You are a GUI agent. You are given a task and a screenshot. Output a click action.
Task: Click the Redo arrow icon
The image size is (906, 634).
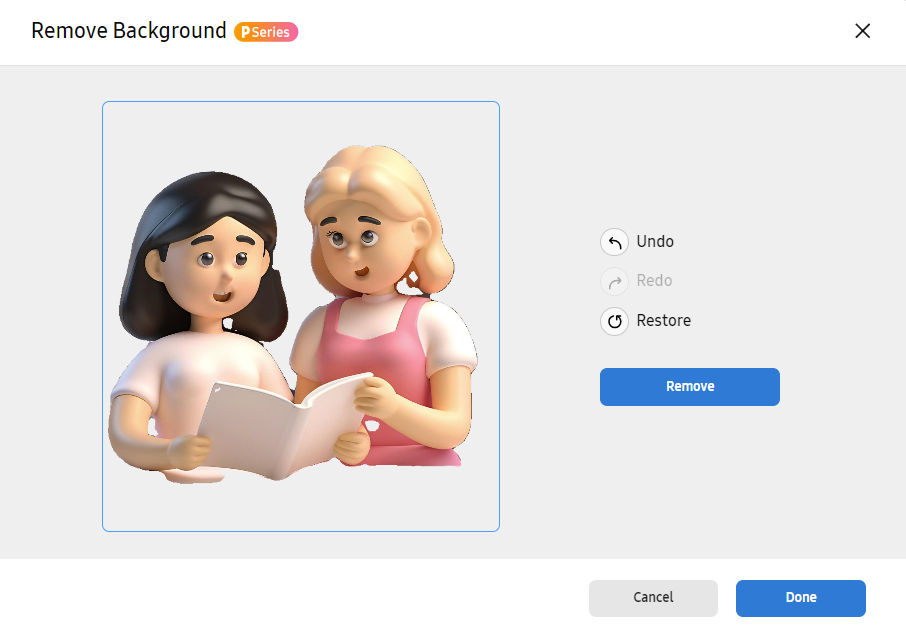(614, 281)
